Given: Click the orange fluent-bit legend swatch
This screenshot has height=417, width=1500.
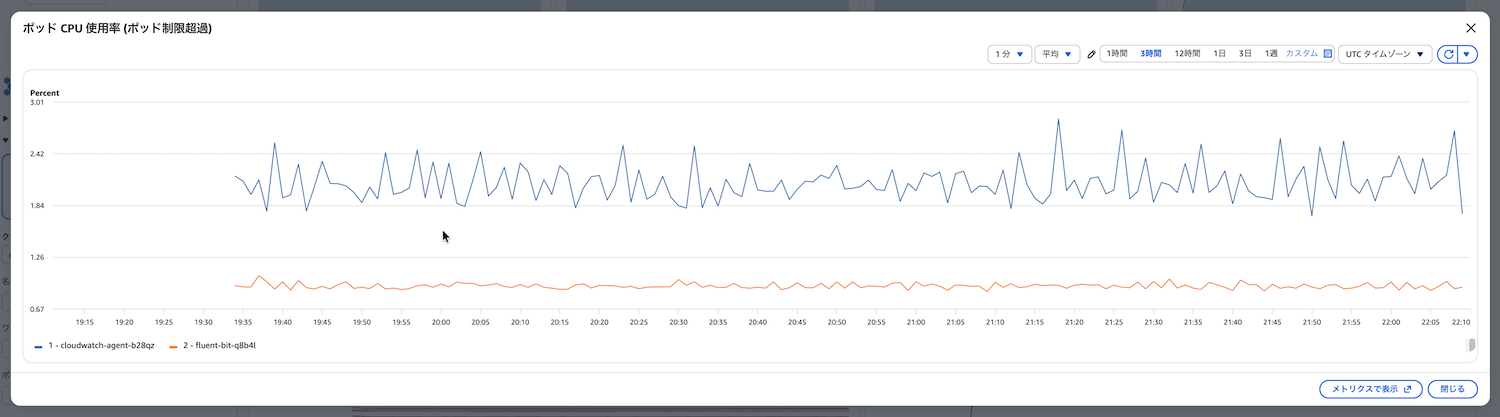Looking at the screenshot, I should 173,346.
